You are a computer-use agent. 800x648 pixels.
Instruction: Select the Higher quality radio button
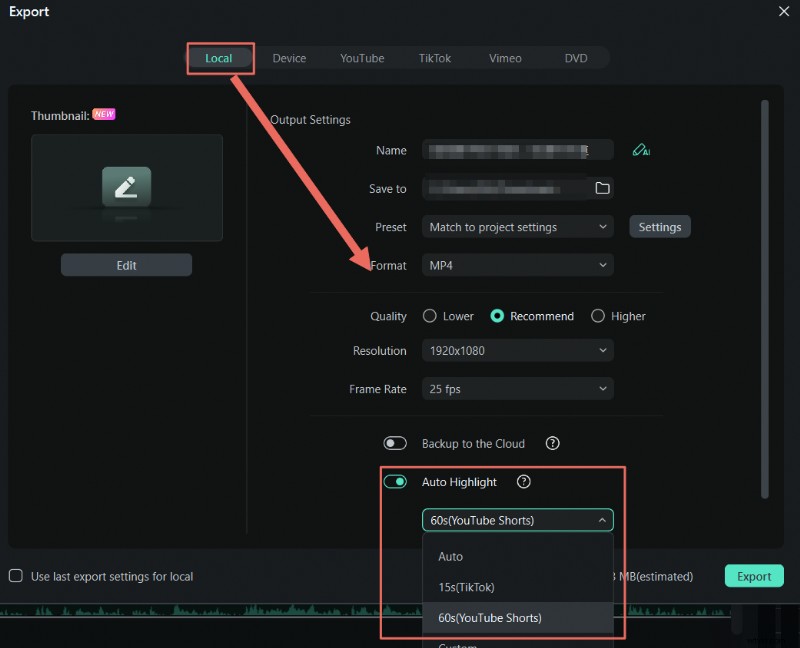pos(597,316)
